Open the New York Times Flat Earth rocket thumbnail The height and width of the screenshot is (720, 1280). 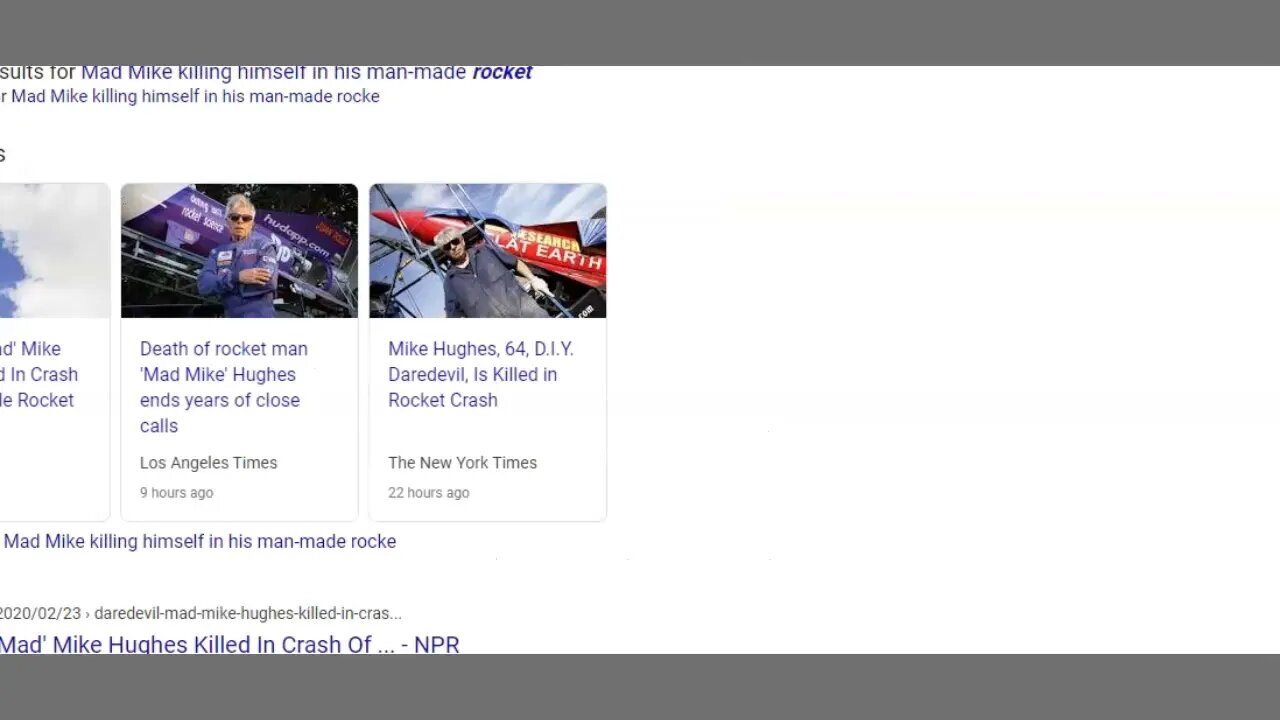(x=488, y=251)
